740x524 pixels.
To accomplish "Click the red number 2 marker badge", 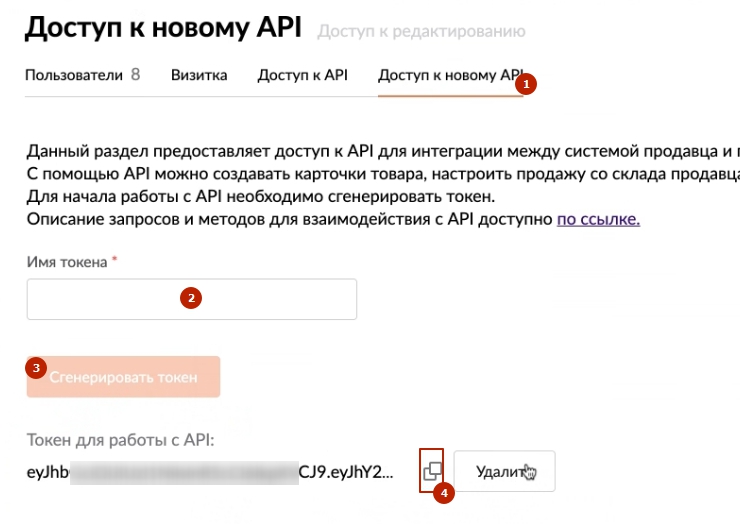I will 188,297.
